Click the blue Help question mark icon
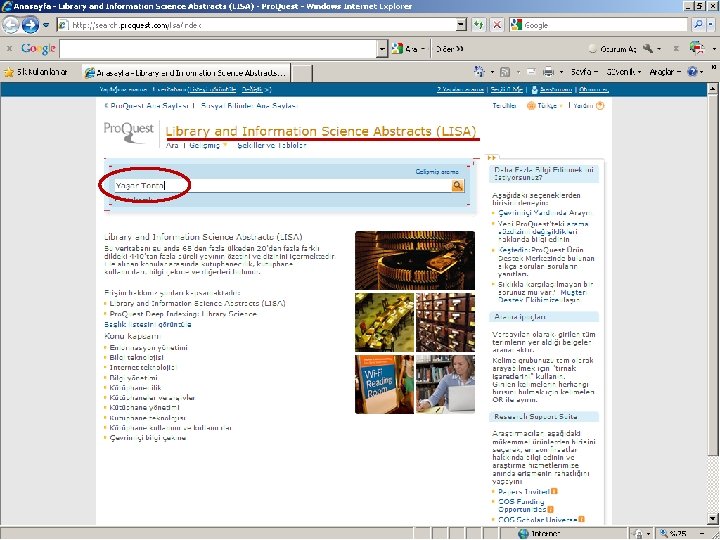Screen dimensions: 720x540 [x=692, y=72]
